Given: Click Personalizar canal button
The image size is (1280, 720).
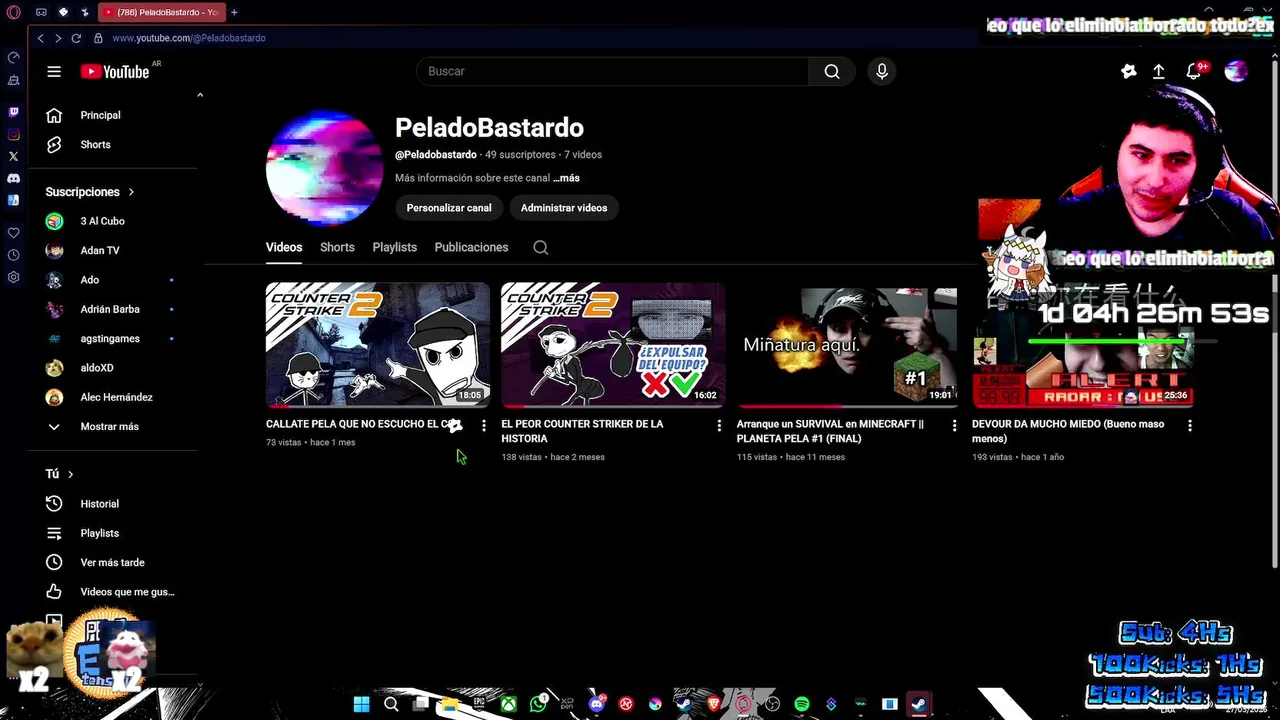Looking at the screenshot, I should click(x=449, y=208).
